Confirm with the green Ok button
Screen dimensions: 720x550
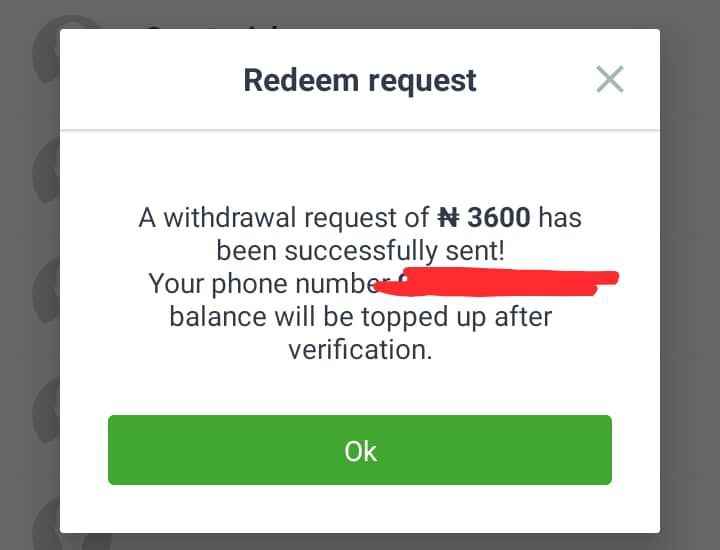point(360,450)
